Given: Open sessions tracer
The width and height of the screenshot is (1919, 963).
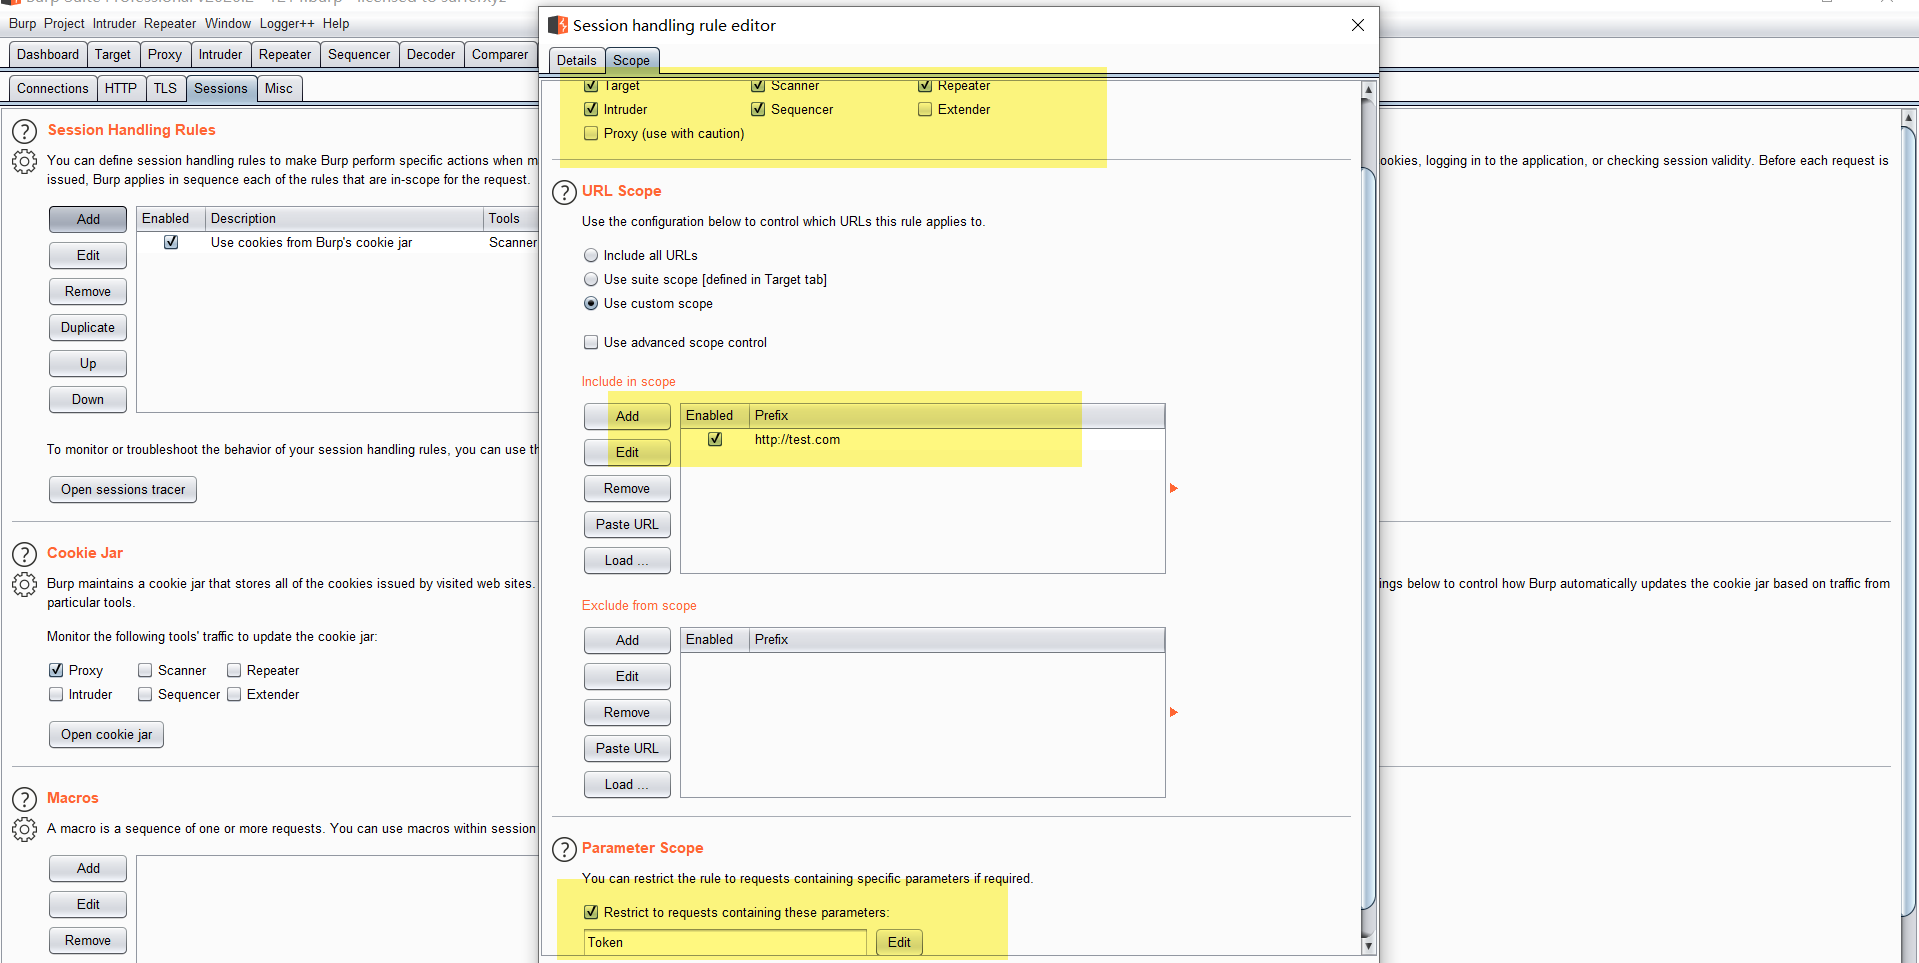Looking at the screenshot, I should pos(123,490).
